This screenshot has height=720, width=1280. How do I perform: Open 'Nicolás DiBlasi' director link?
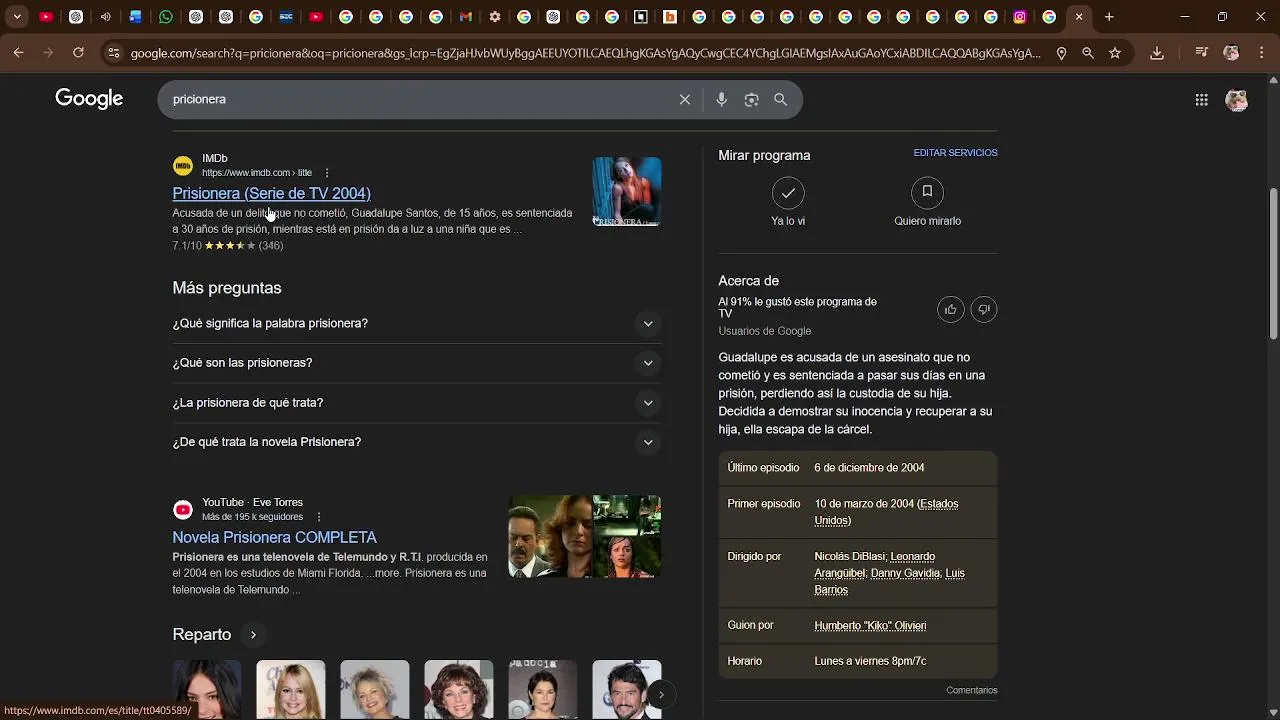pyautogui.click(x=849, y=557)
